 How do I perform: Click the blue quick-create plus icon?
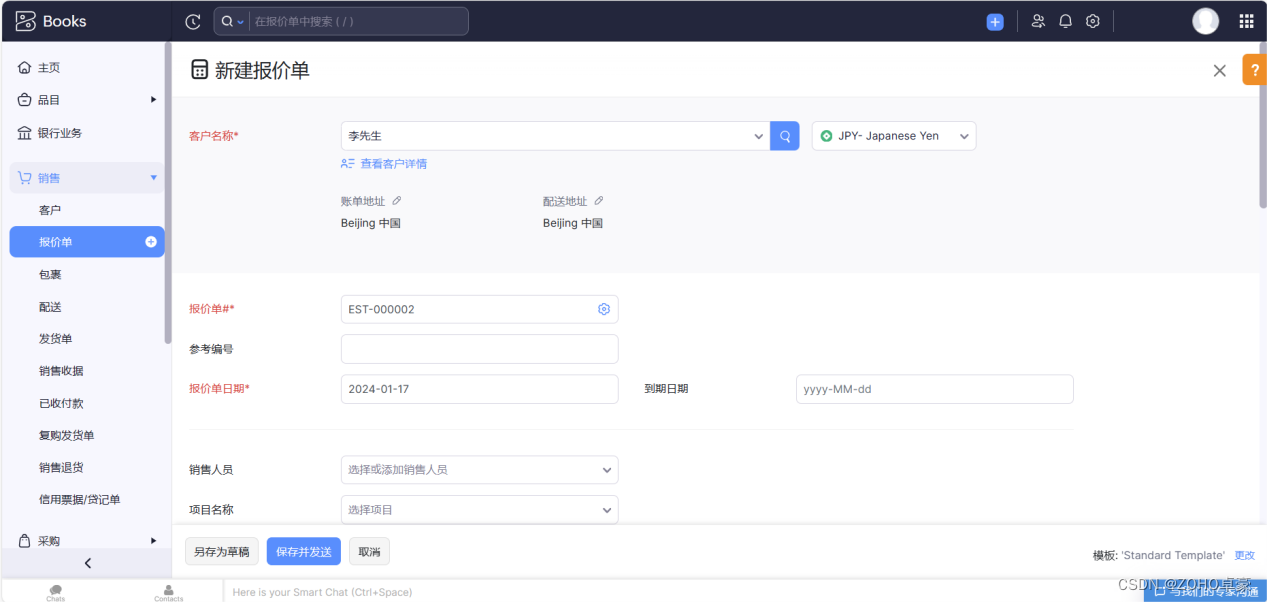click(995, 21)
